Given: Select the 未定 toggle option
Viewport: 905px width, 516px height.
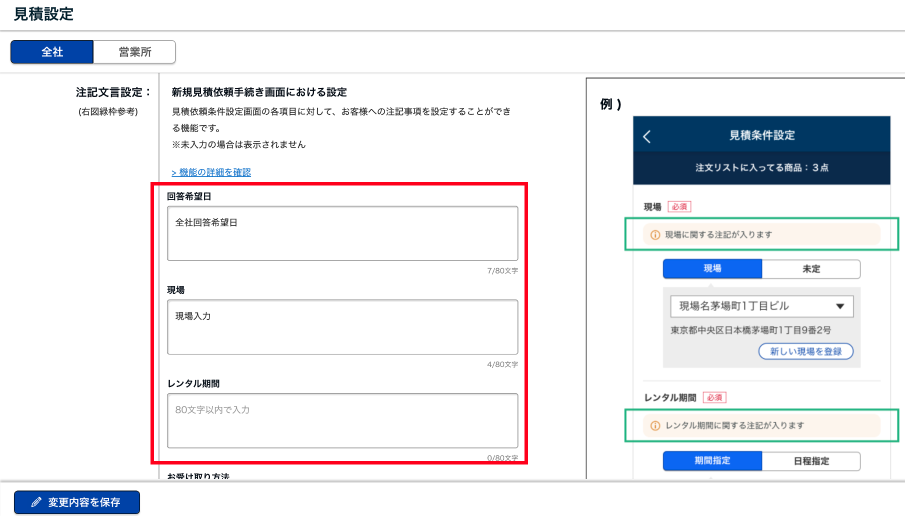Looking at the screenshot, I should tap(811, 269).
